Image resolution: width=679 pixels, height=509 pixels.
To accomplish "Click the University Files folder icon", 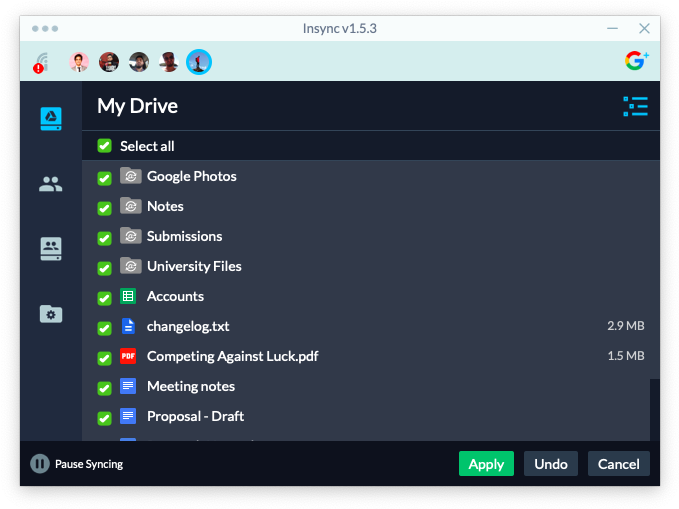I will pyautogui.click(x=130, y=266).
